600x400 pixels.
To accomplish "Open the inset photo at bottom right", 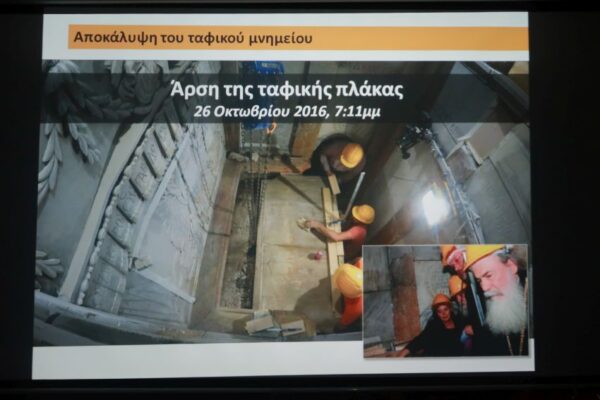I will click(x=445, y=300).
